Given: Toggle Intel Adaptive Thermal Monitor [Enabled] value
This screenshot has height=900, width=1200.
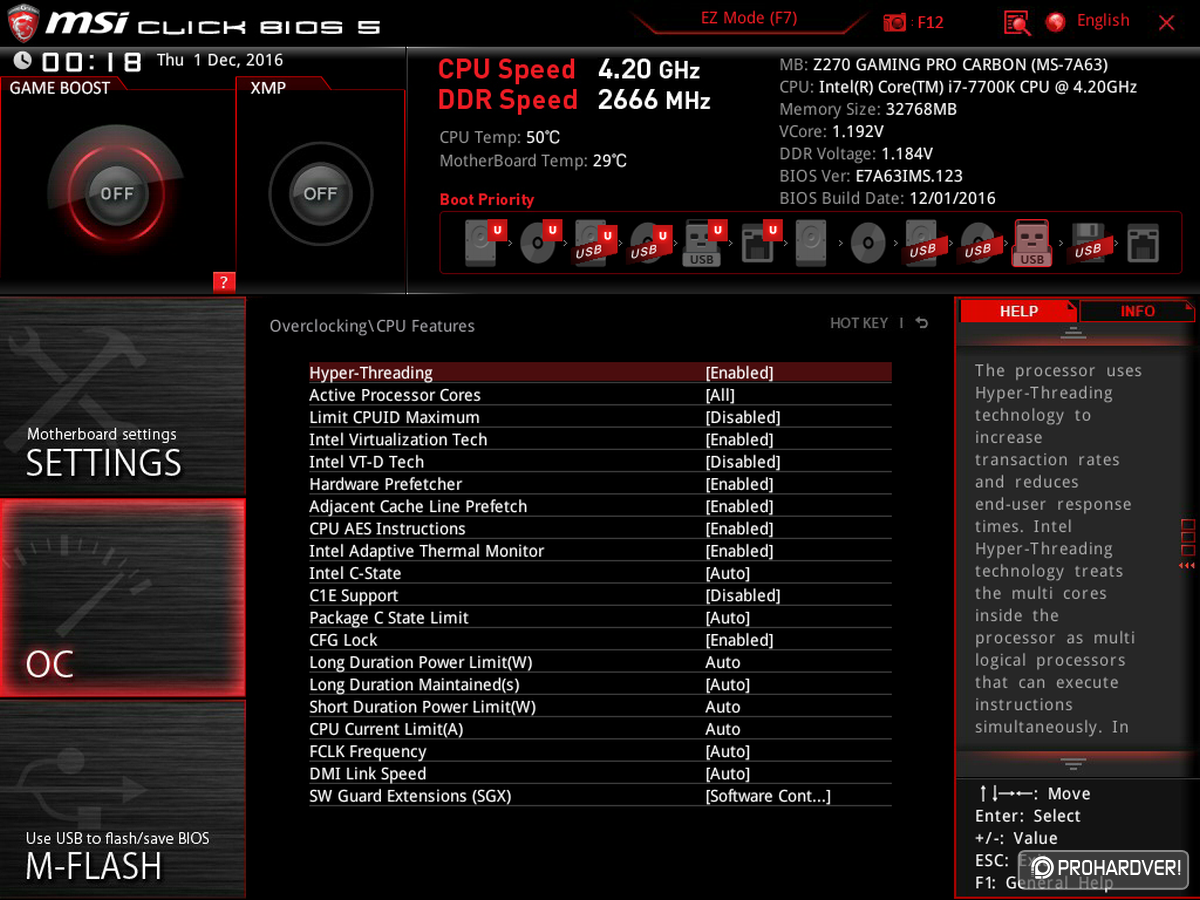Looking at the screenshot, I should (x=739, y=551).
